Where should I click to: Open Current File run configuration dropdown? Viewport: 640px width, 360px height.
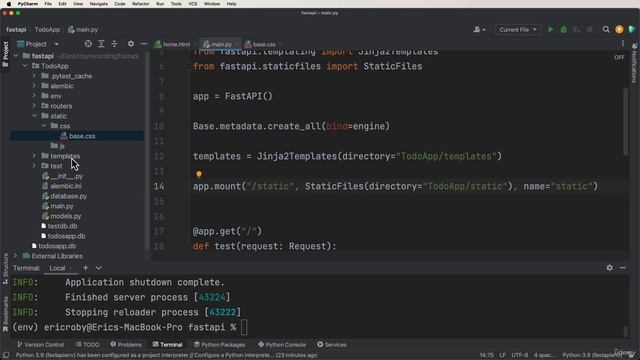[518, 29]
